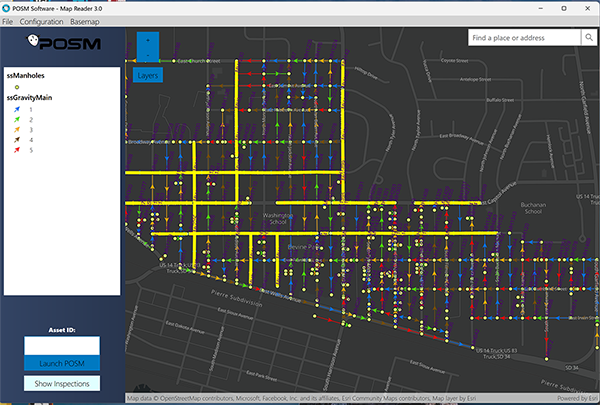Click the brown arrow for grade 4
Viewport: 600px width, 405px height.
(x=17, y=139)
